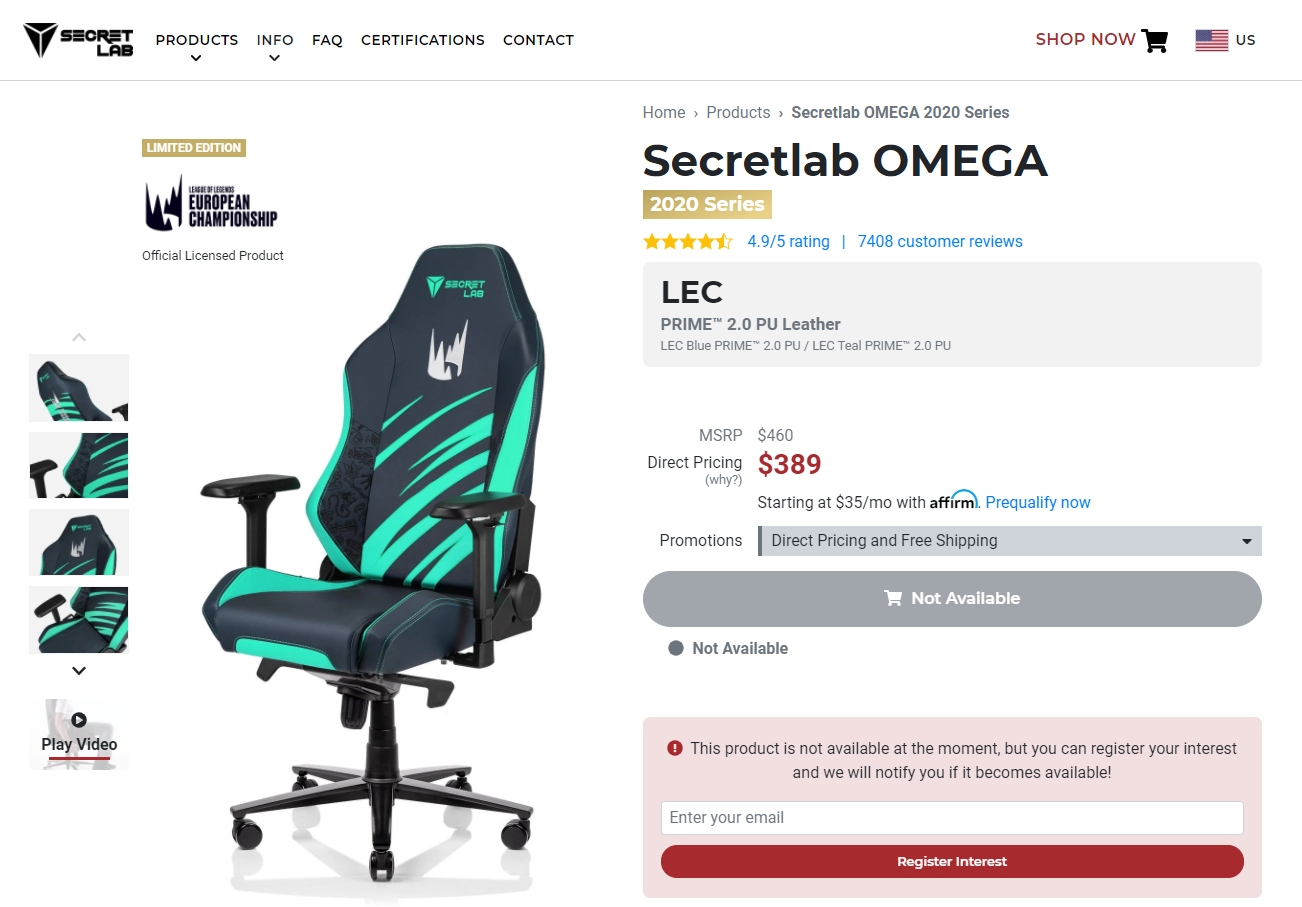Open the Promotions dropdown

[1010, 541]
